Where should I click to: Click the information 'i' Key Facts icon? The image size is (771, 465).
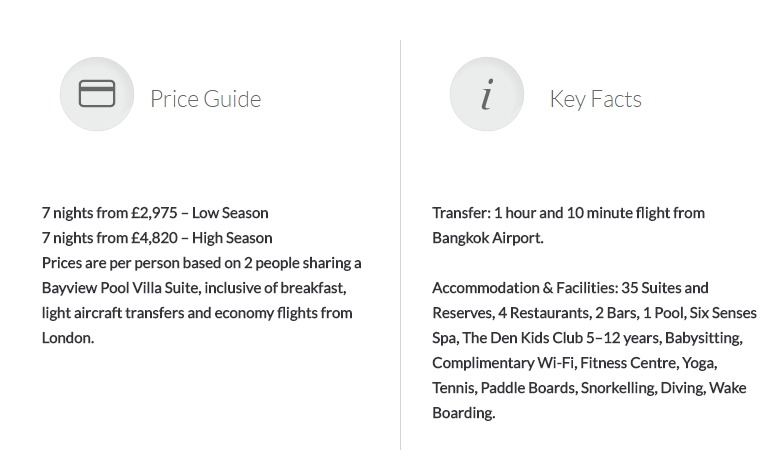(487, 94)
